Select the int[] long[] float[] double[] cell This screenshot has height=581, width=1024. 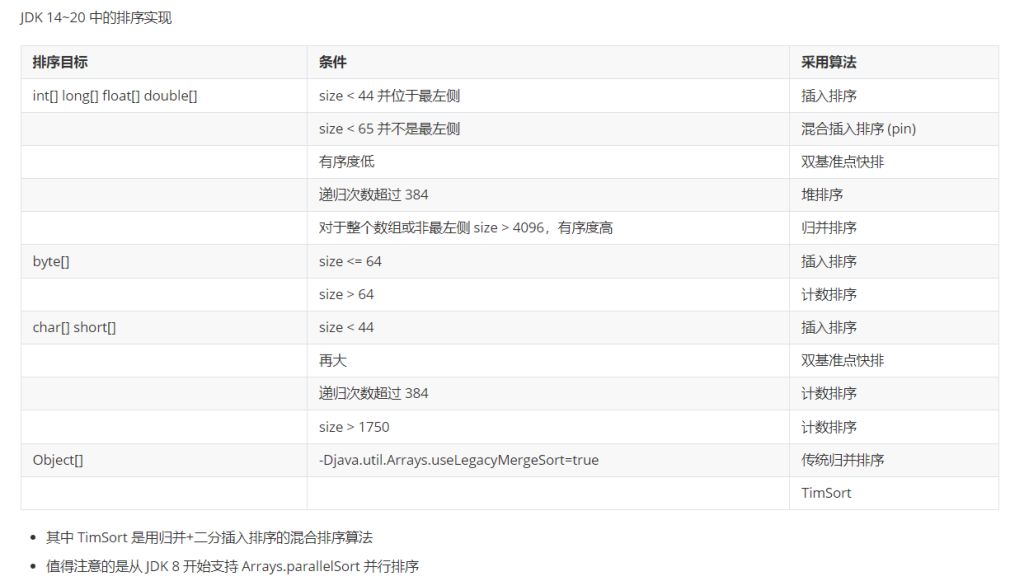click(115, 96)
